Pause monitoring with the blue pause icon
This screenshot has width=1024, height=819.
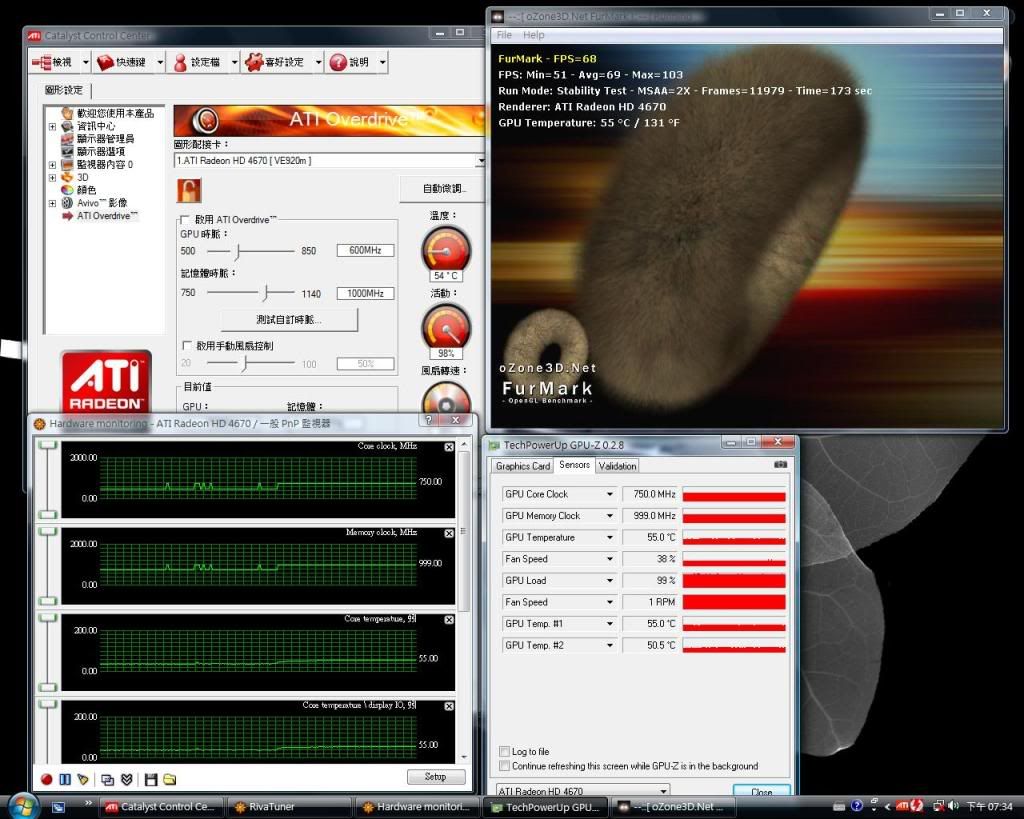pyautogui.click(x=65, y=779)
